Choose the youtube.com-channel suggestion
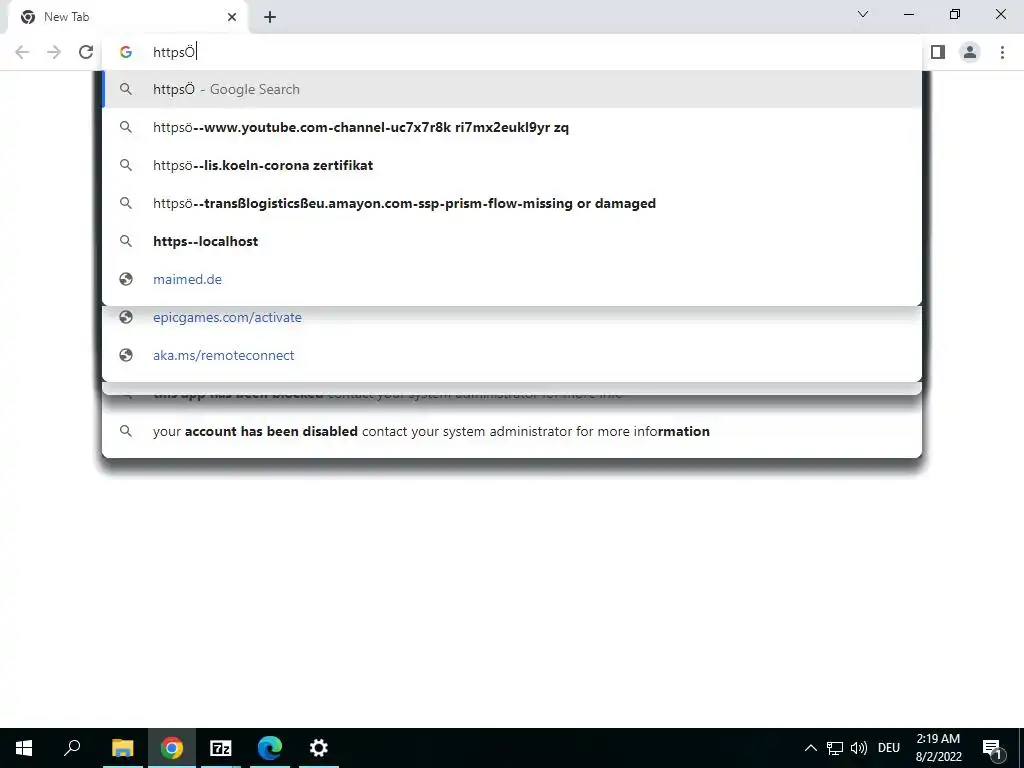 tap(512, 127)
